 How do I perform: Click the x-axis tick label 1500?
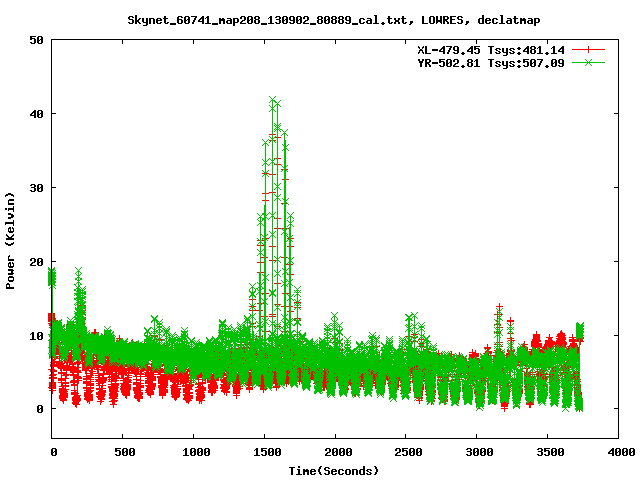[x=267, y=452]
